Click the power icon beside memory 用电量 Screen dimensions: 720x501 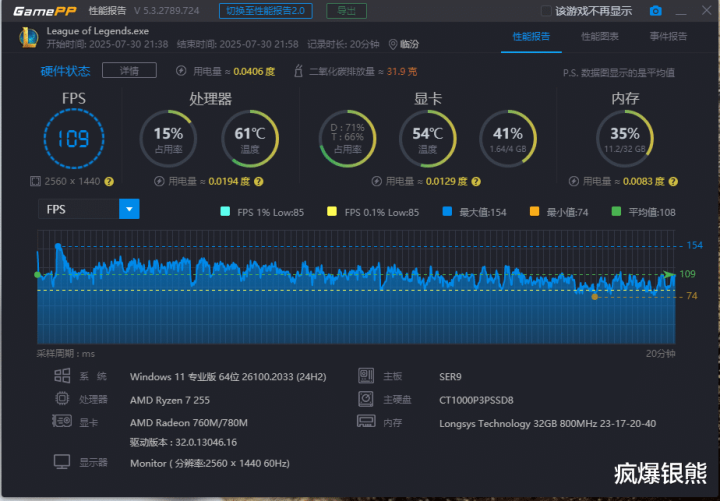[574, 181]
